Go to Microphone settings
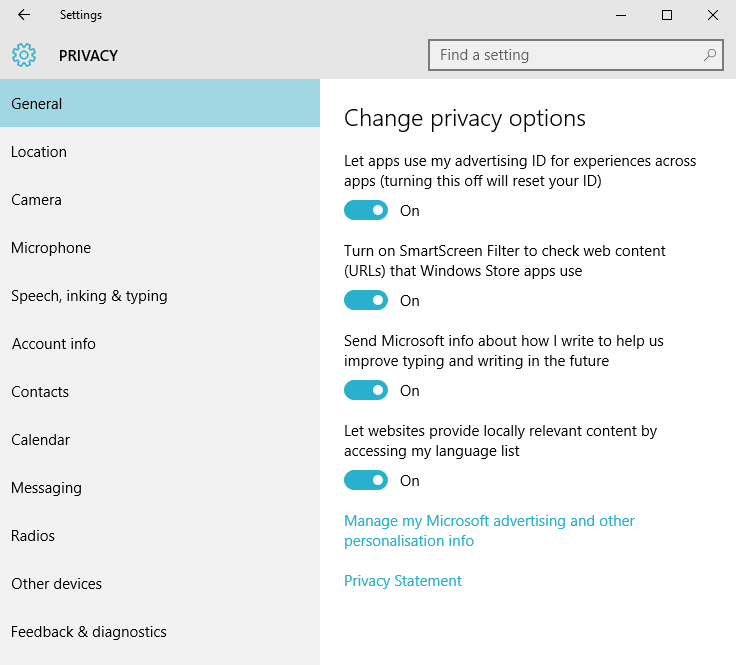The height and width of the screenshot is (665, 736). click(x=160, y=248)
